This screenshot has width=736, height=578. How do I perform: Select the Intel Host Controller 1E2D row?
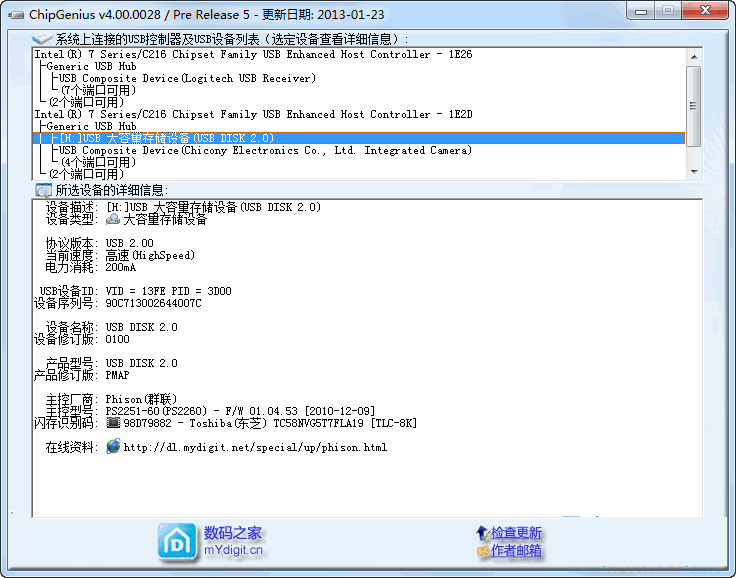click(253, 115)
